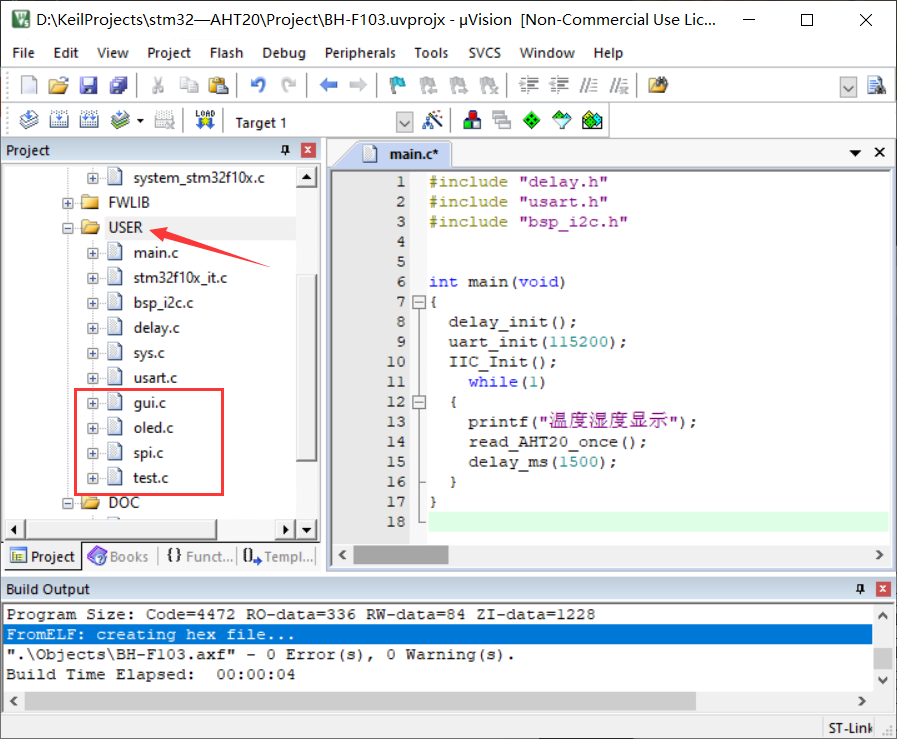Toggle pin on Project panel
Image resolution: width=897 pixels, height=739 pixels.
(285, 150)
